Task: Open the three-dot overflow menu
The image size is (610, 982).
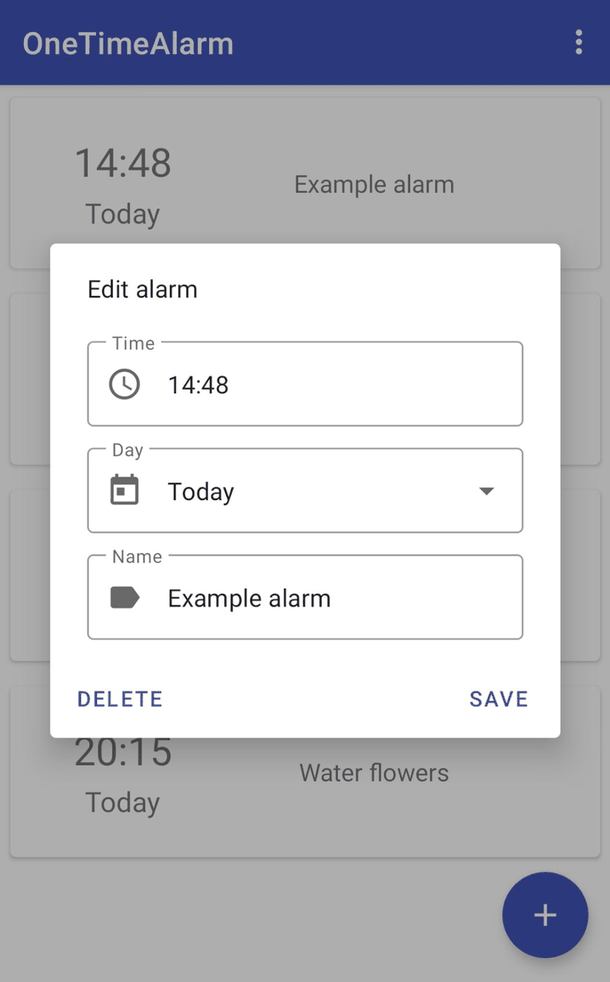Action: tap(578, 43)
